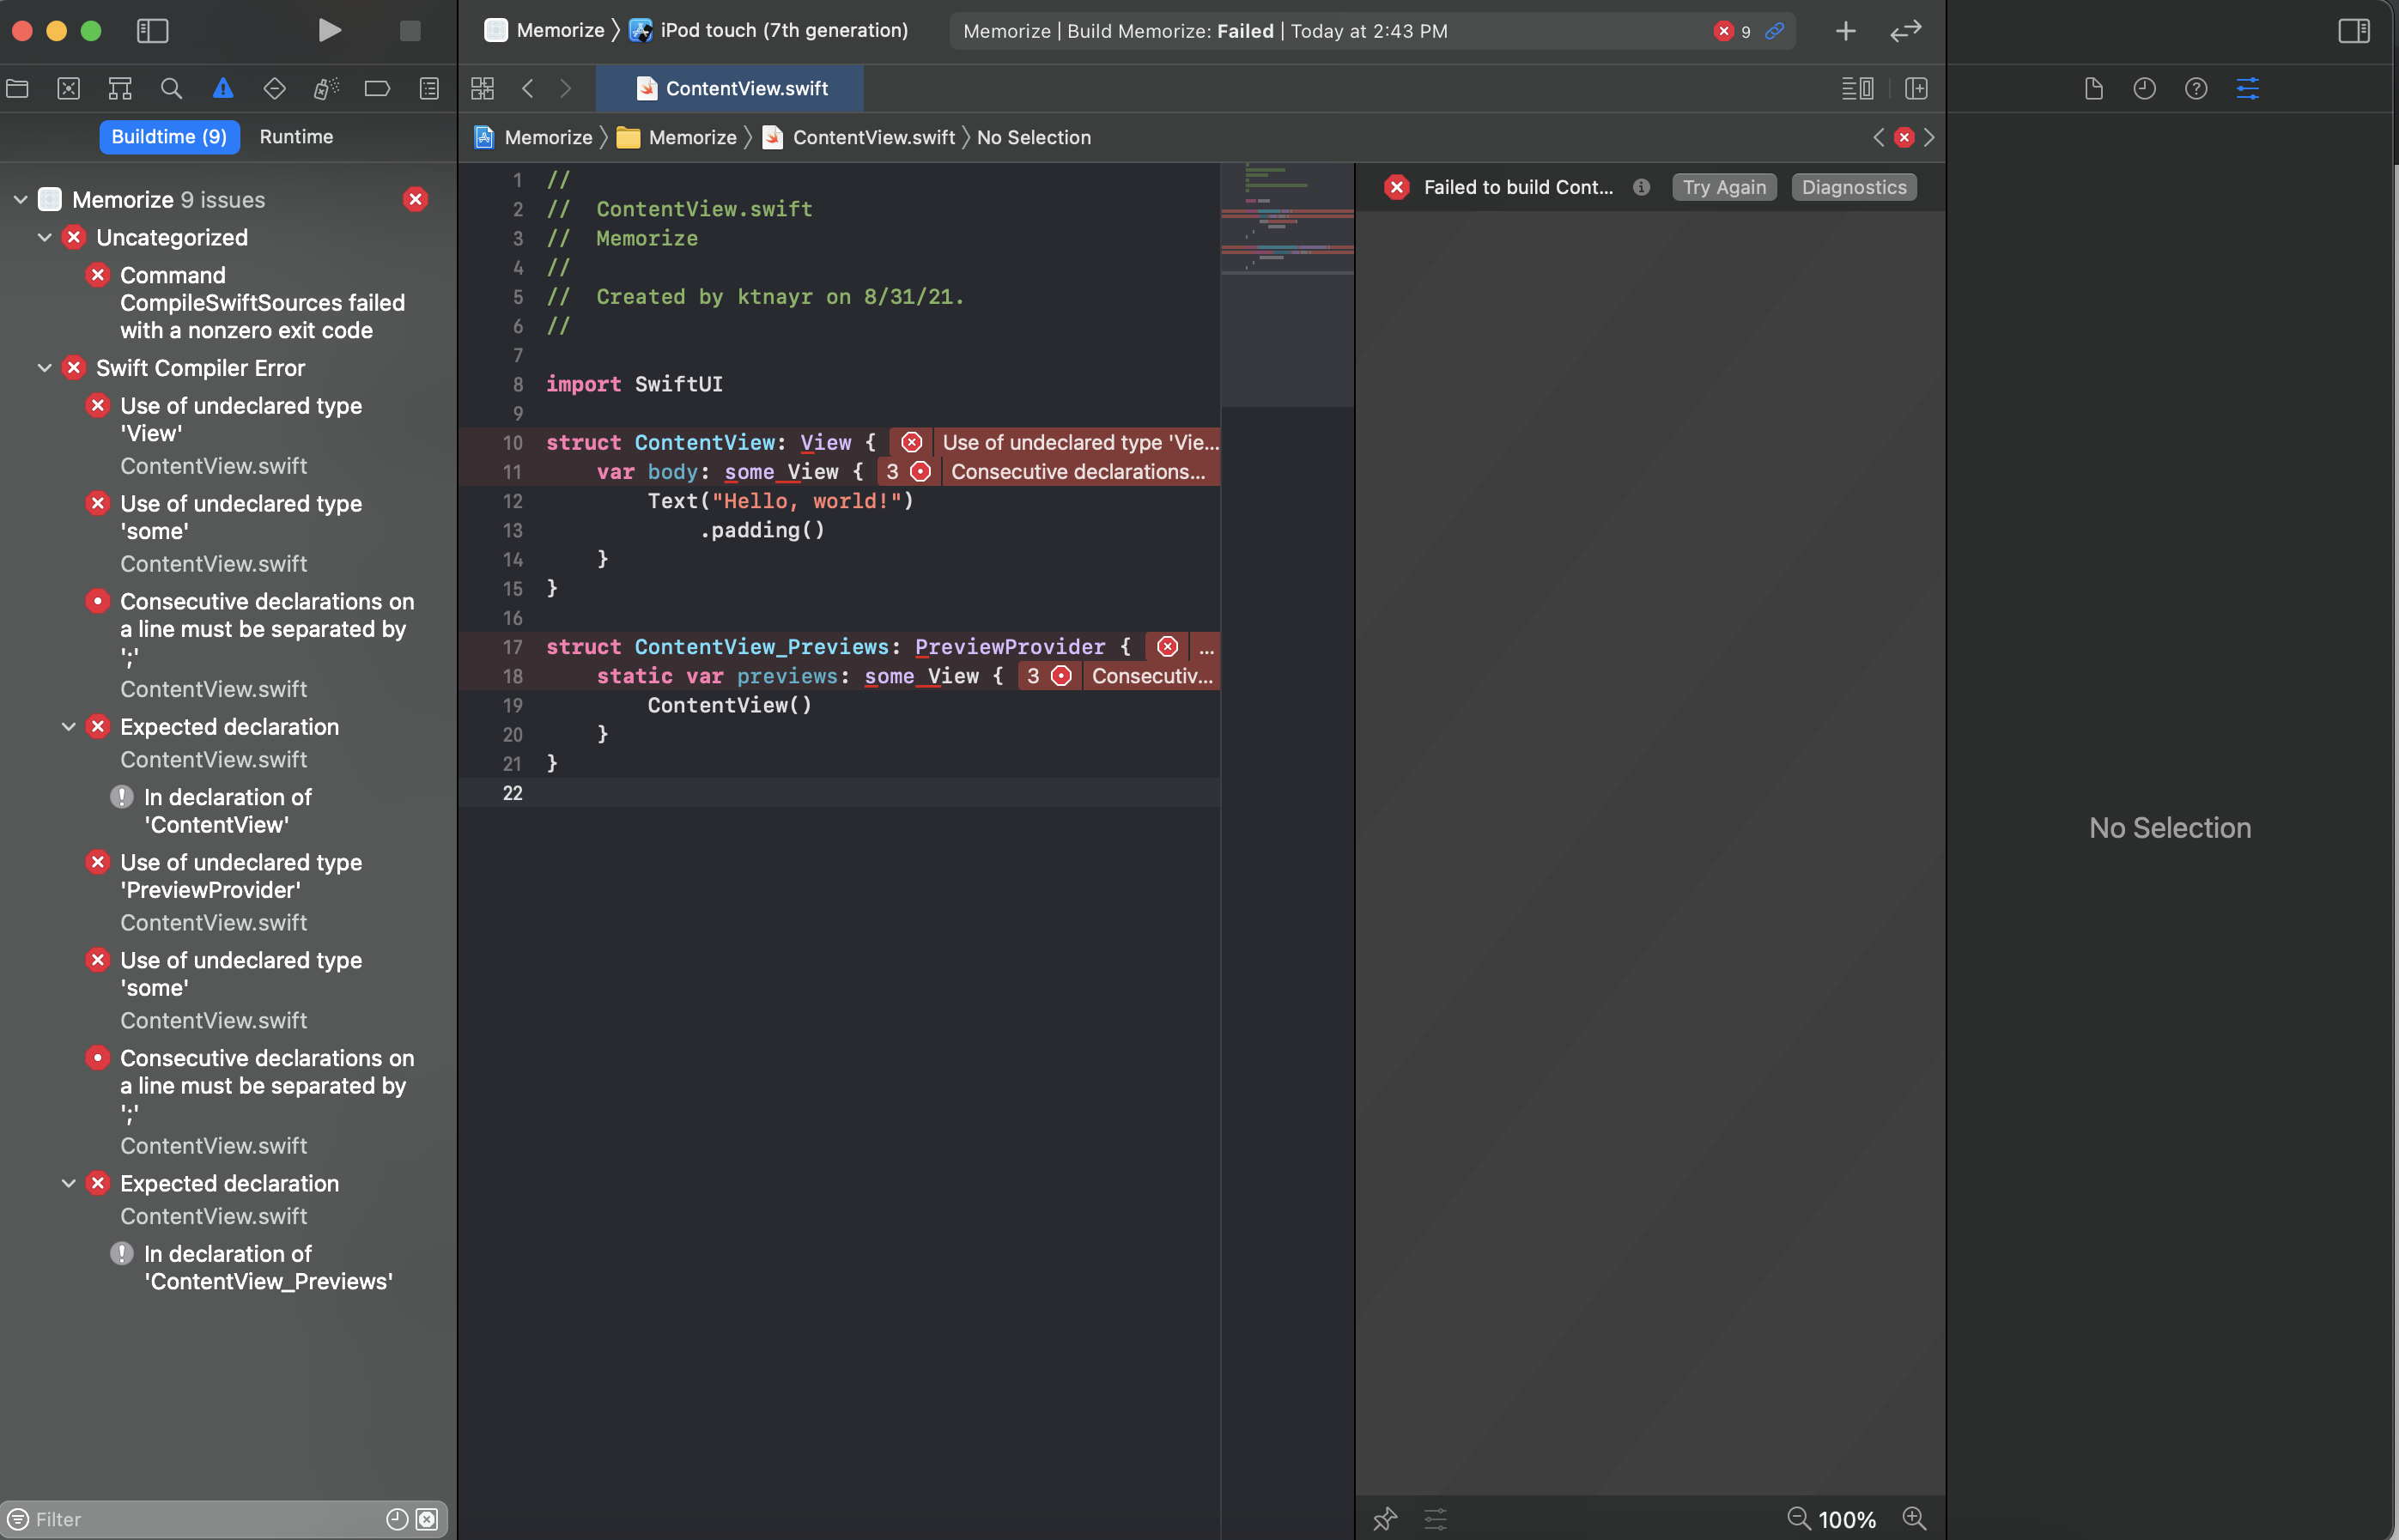Open preview canvas settings sliders
2399x1540 pixels.
[x=1435, y=1519]
